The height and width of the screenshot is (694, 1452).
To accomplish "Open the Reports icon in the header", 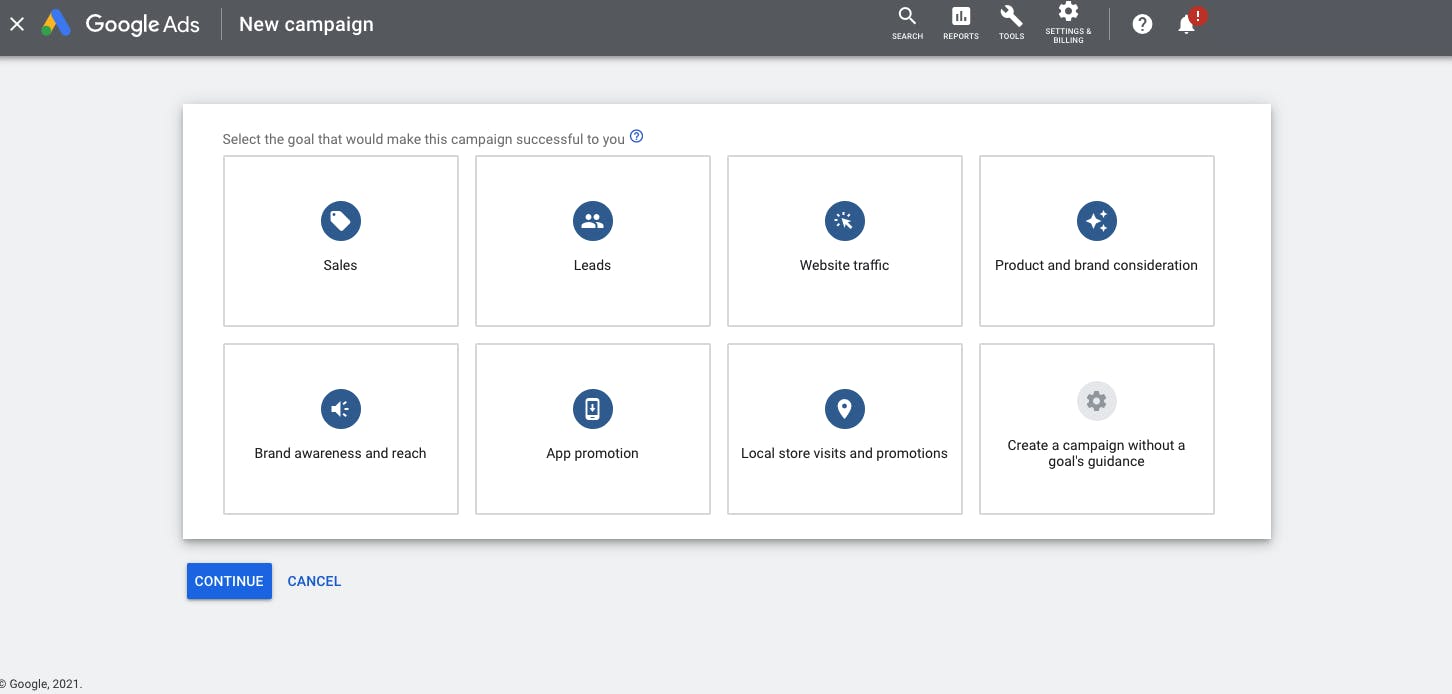I will pos(961,23).
